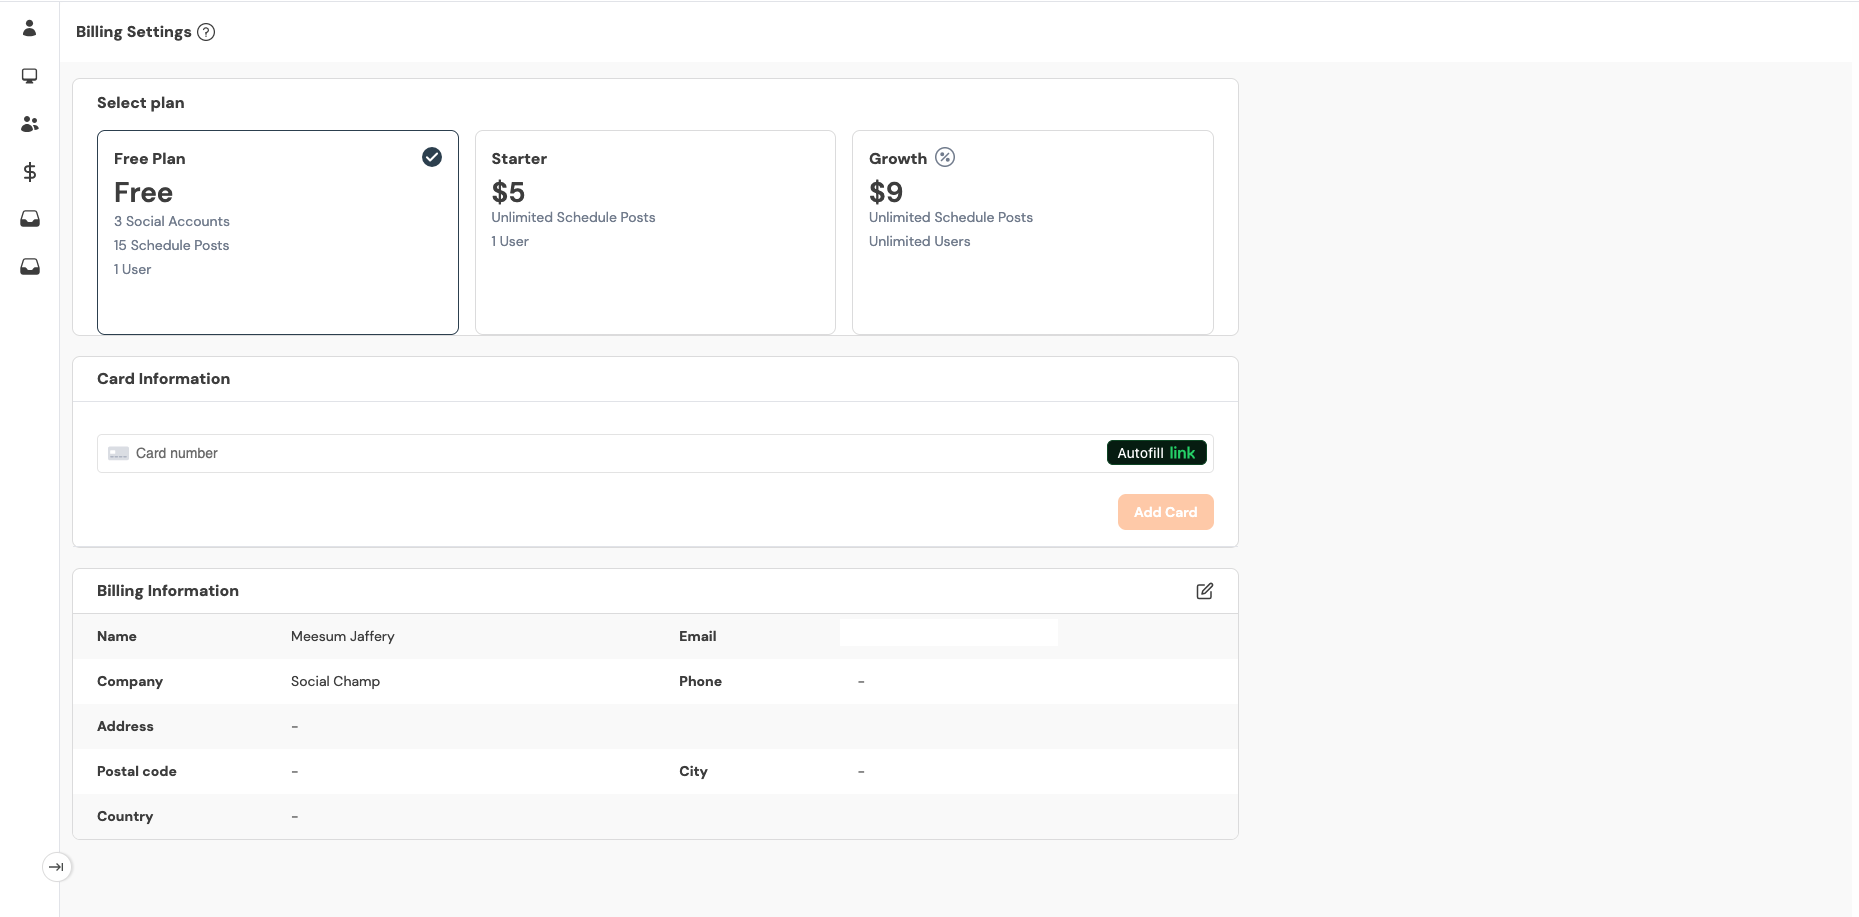Viewport: 1859px width, 917px height.
Task: Click the Autofill link button
Action: (1156, 453)
